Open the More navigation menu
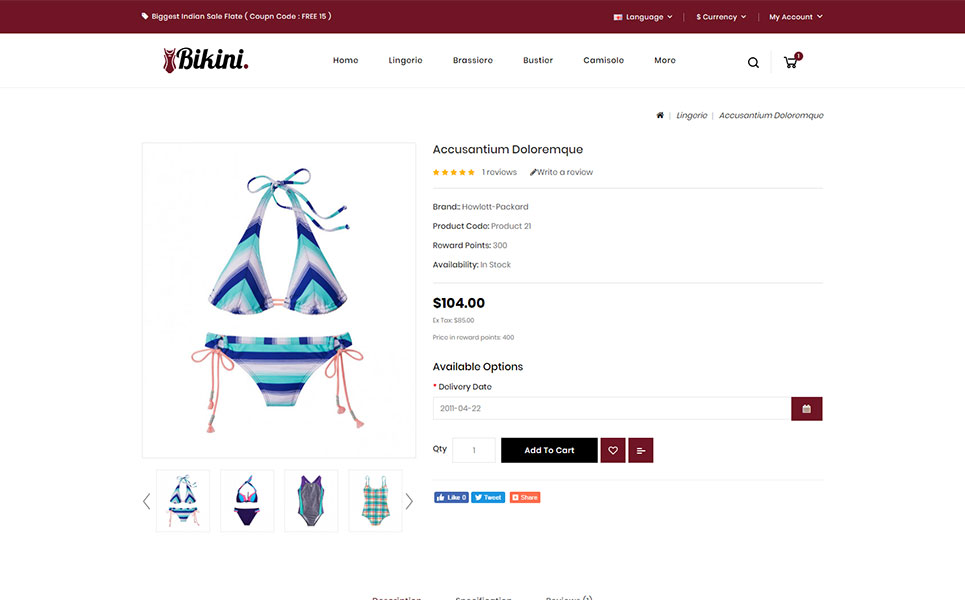965x600 pixels. pyautogui.click(x=665, y=60)
